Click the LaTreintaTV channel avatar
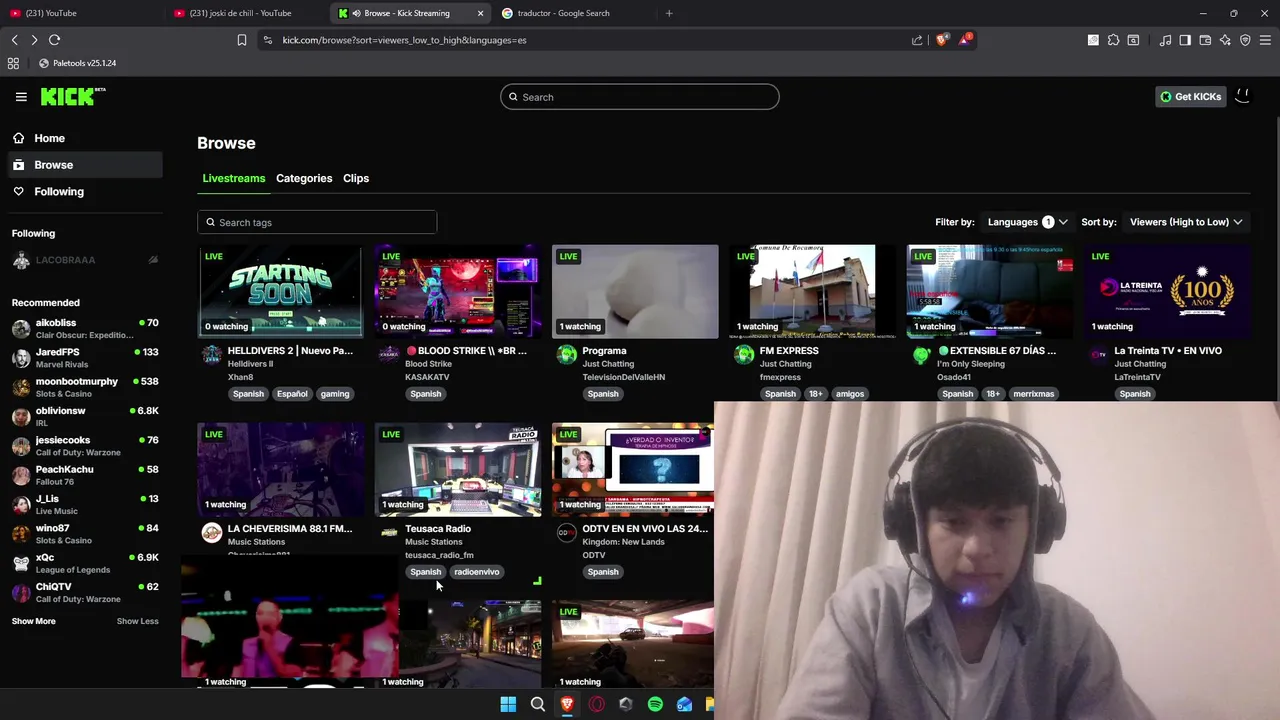This screenshot has height=720, width=1280. pyautogui.click(x=1098, y=354)
